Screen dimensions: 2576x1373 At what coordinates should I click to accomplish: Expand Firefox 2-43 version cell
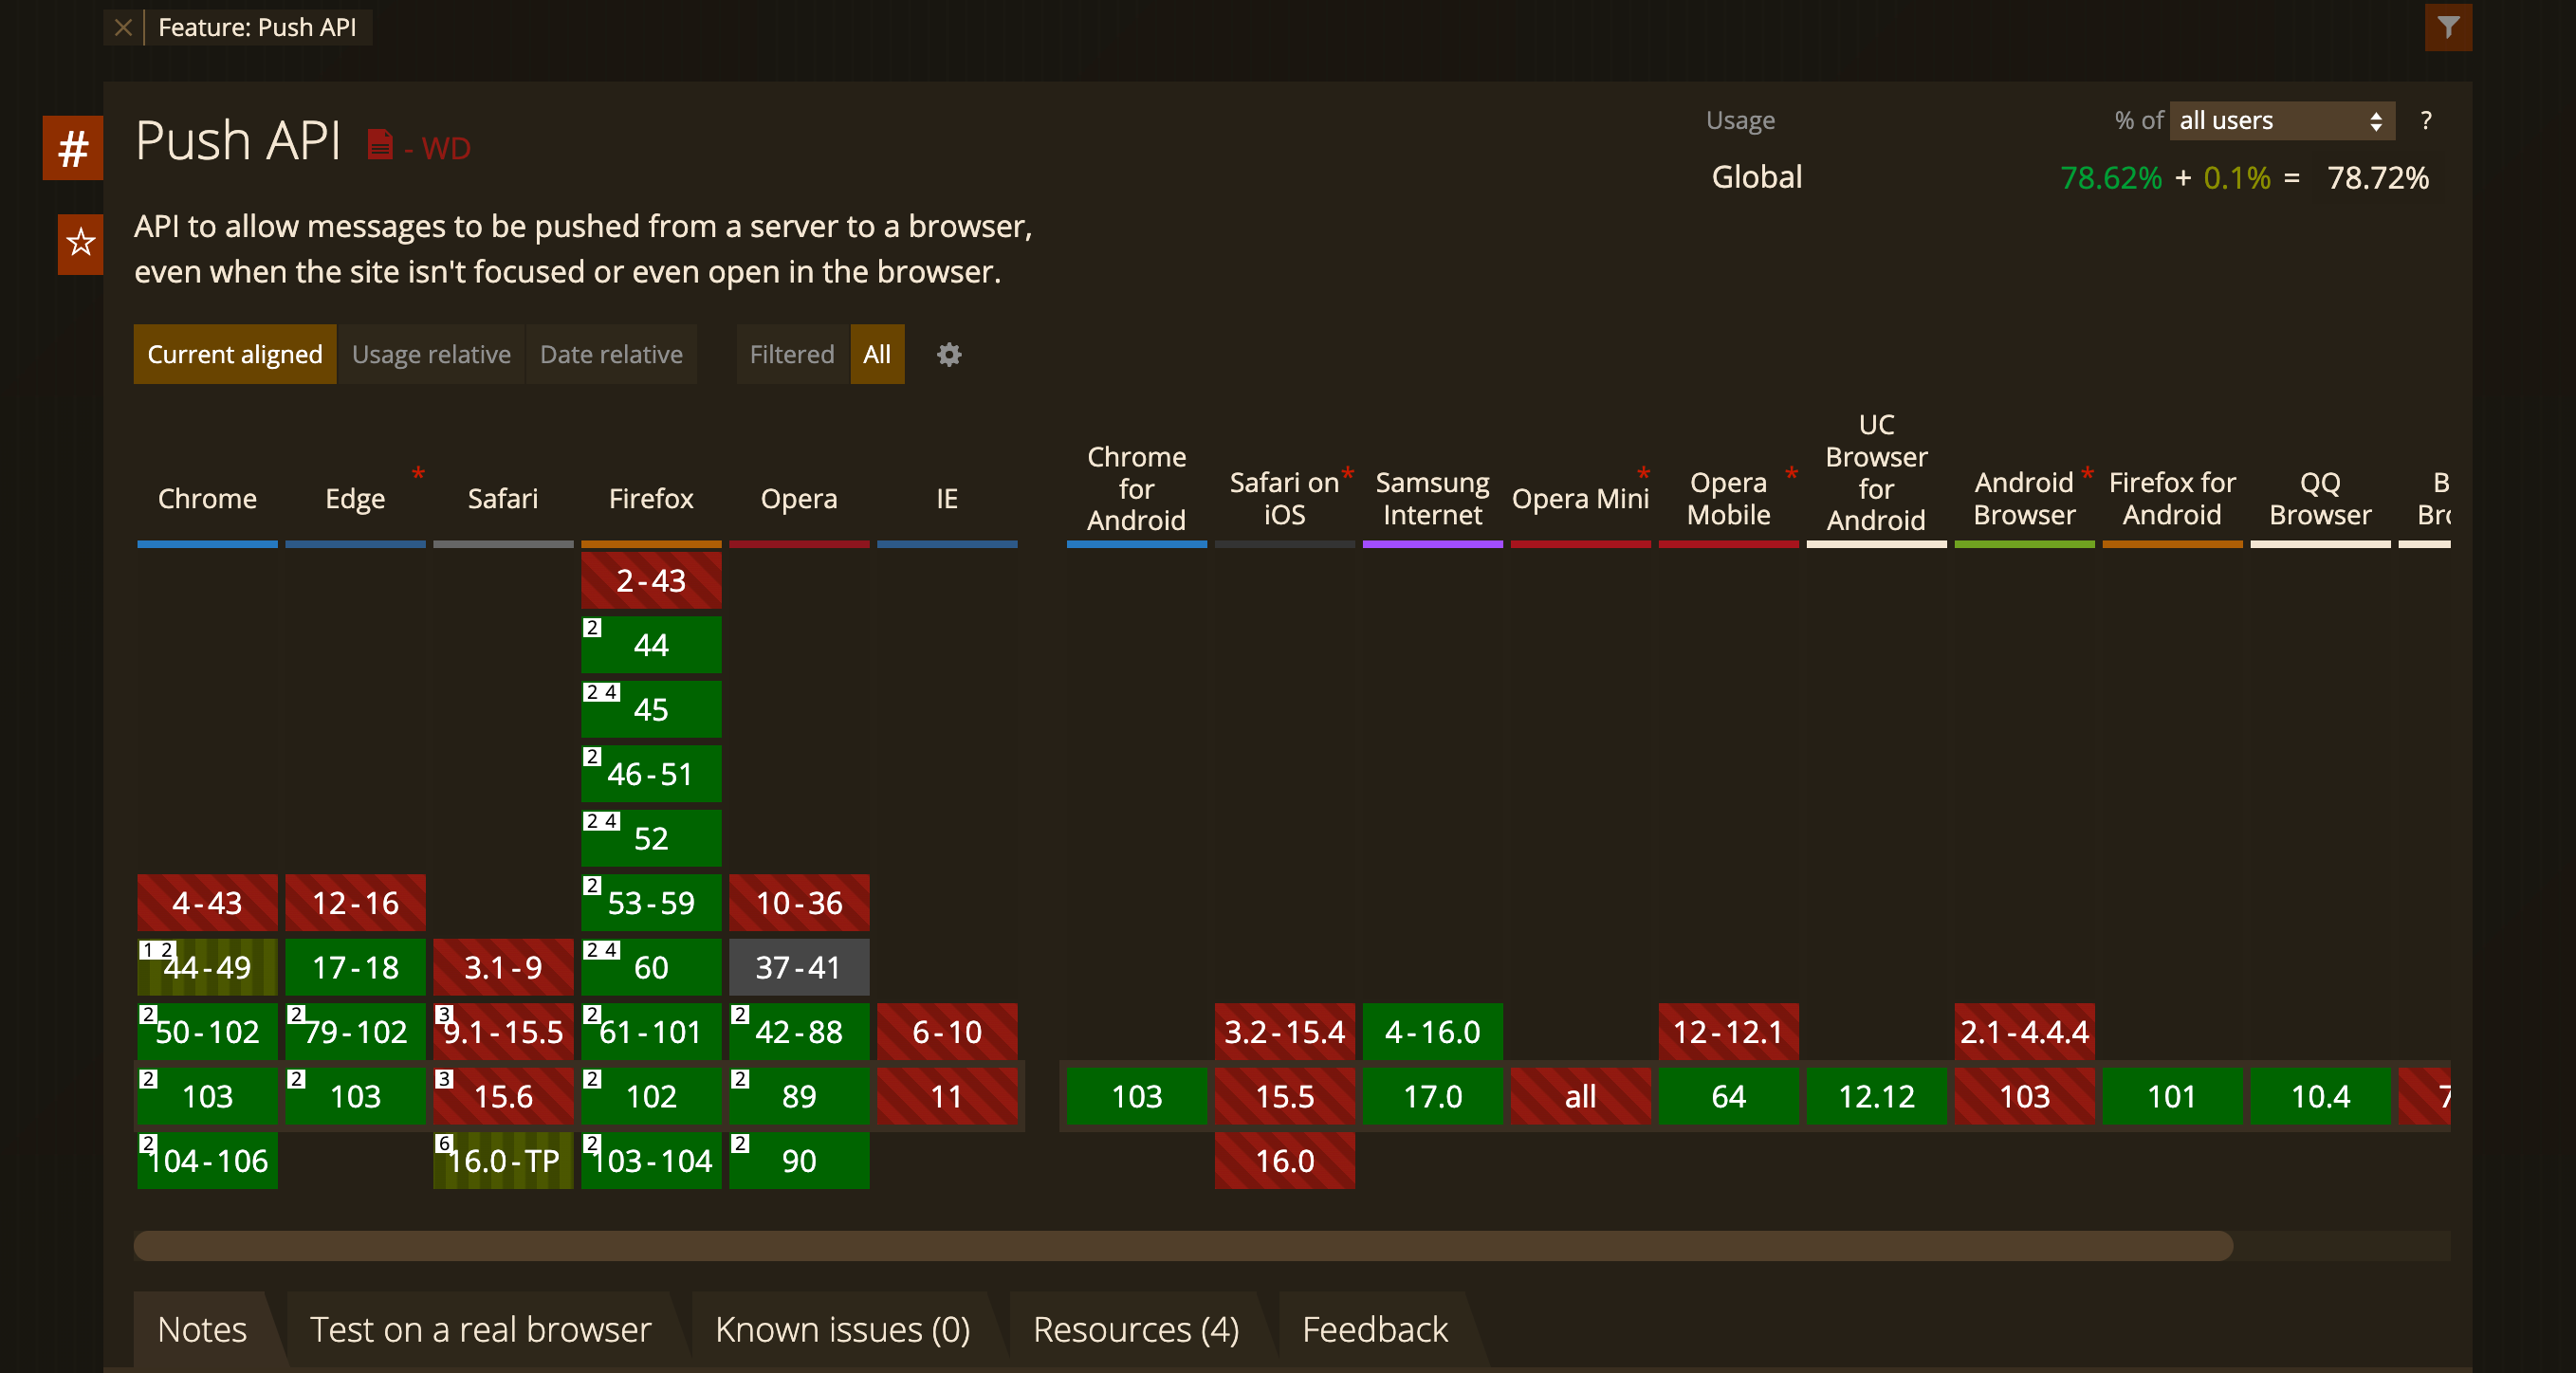pos(651,580)
